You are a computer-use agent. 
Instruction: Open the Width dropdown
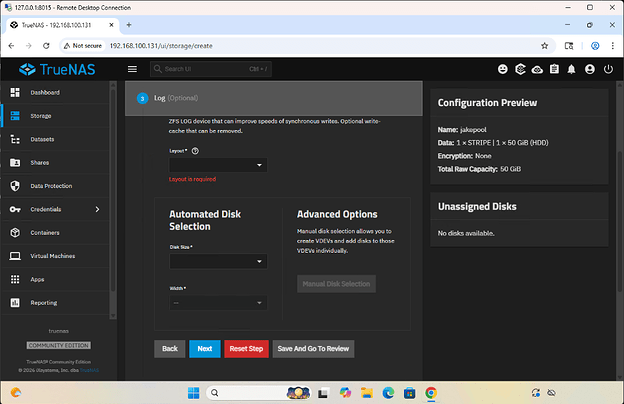click(x=218, y=303)
